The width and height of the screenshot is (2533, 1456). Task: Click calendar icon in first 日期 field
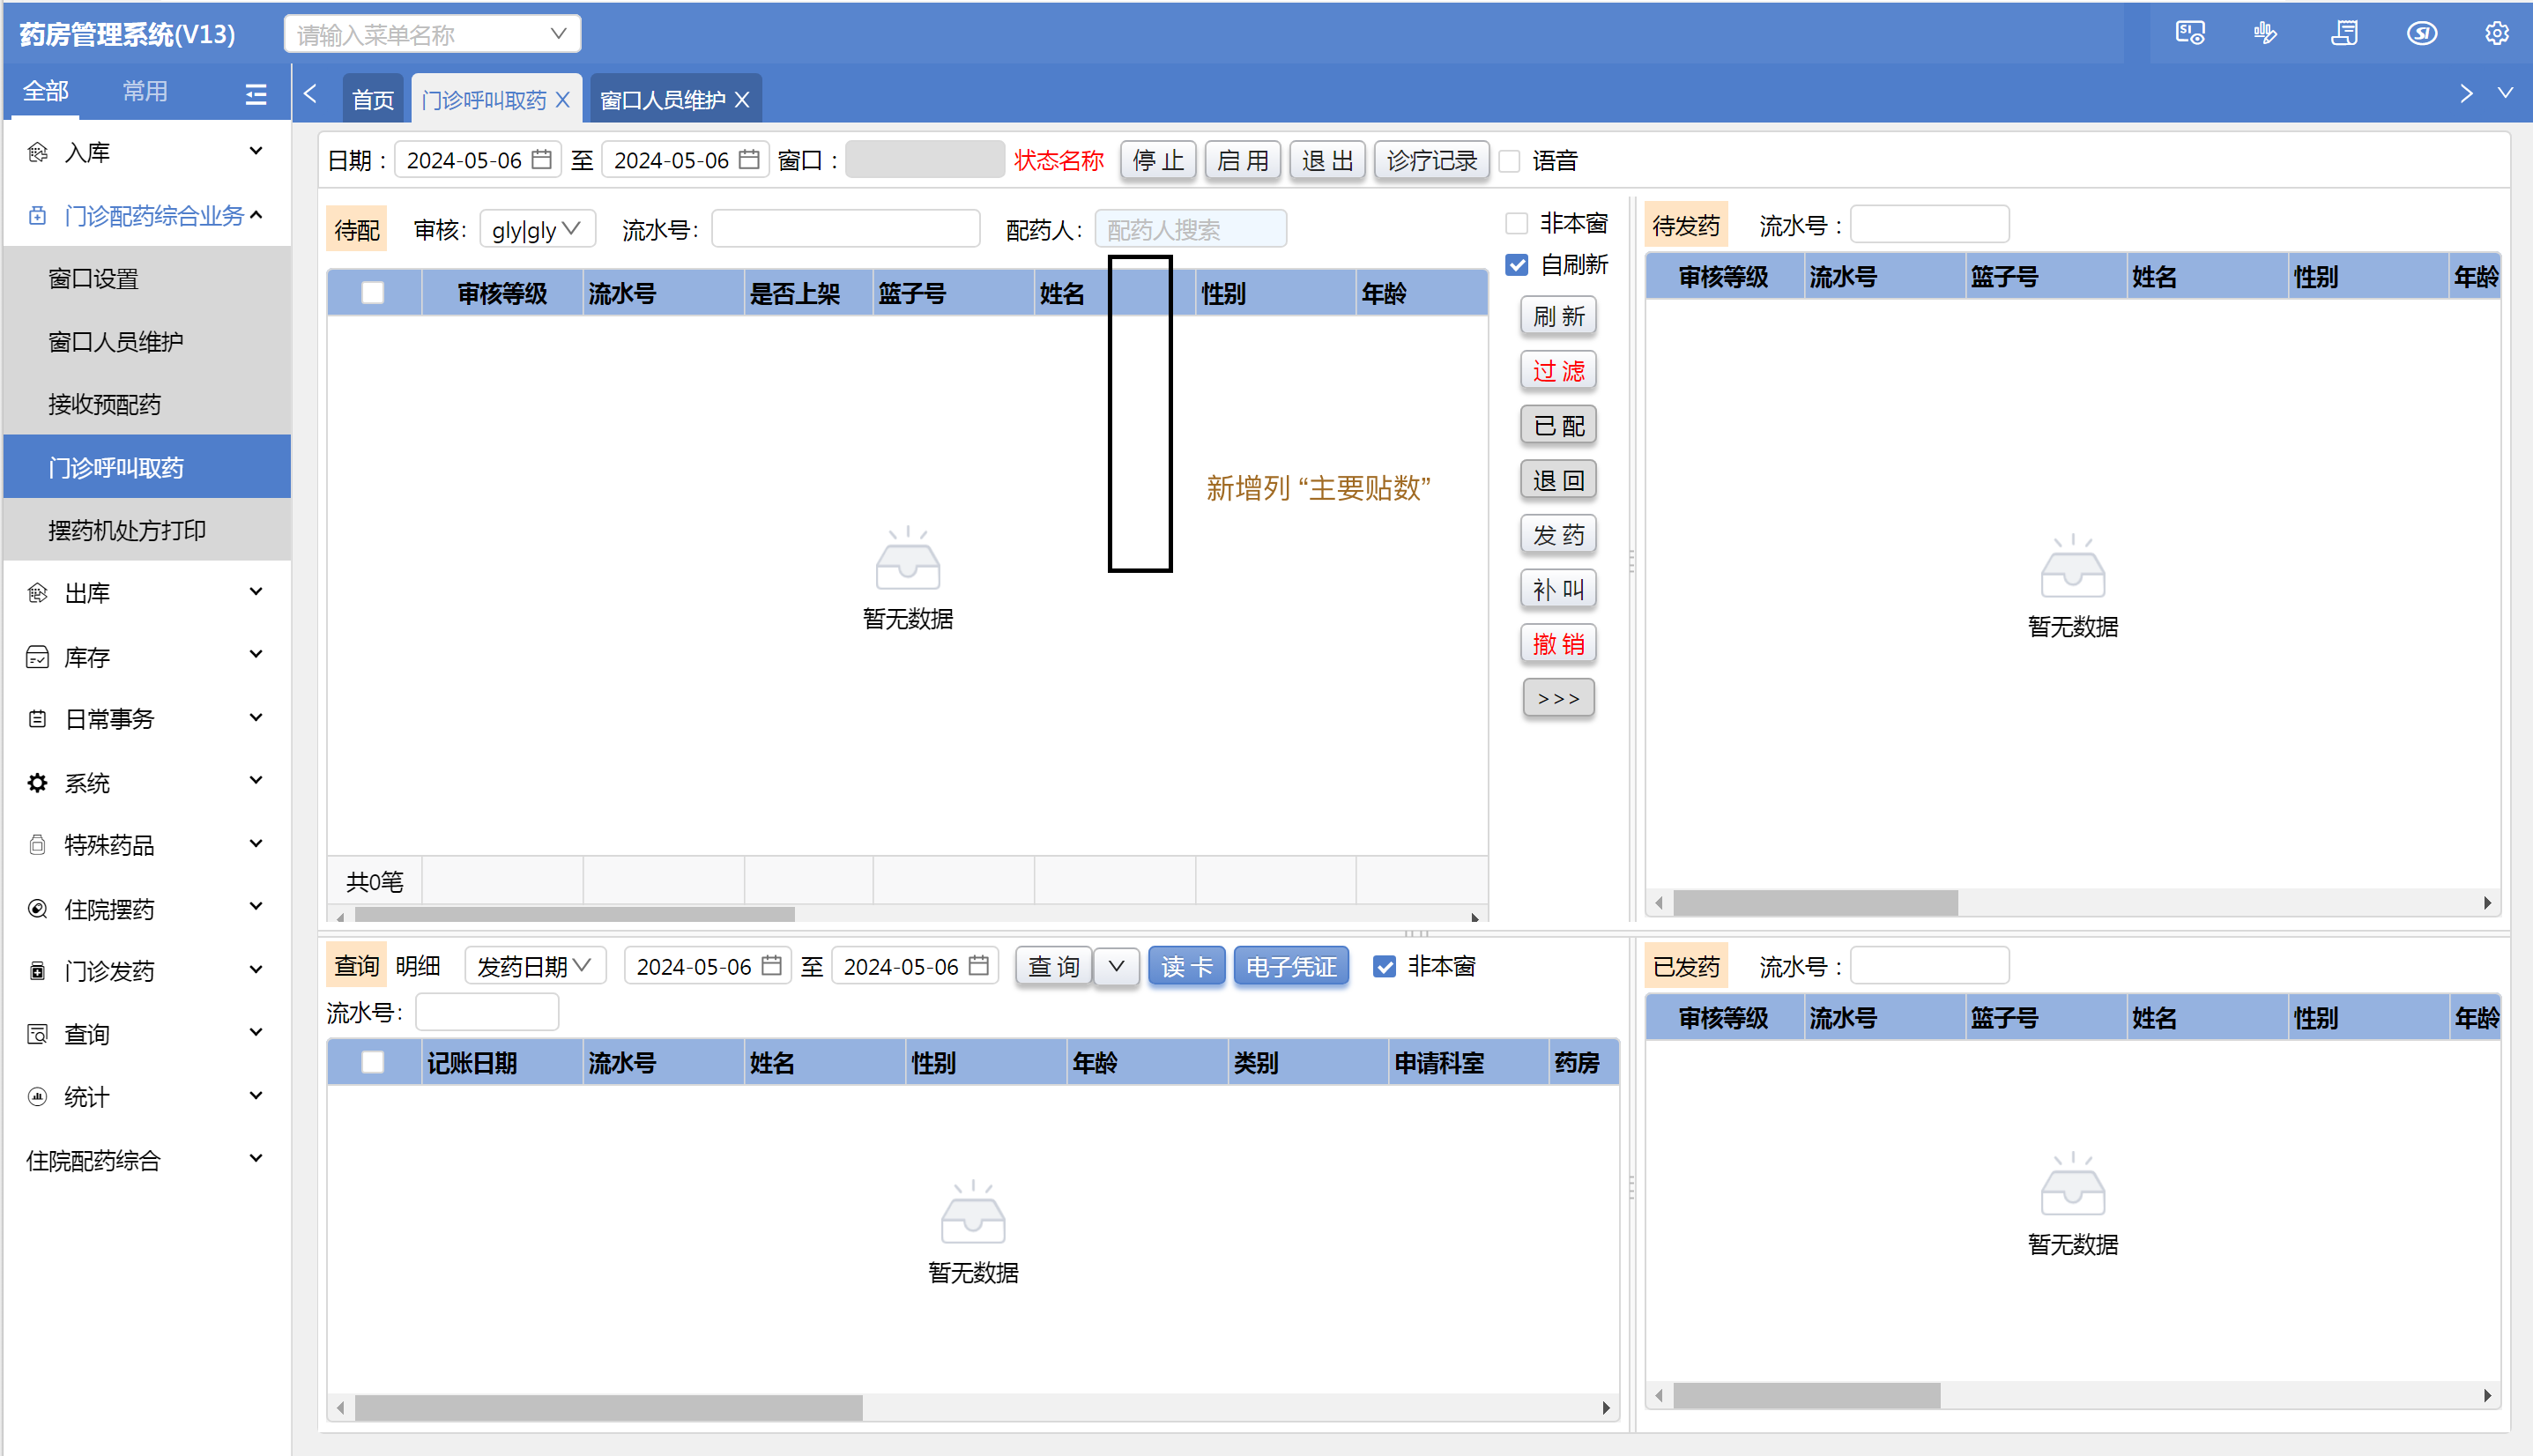click(x=542, y=160)
